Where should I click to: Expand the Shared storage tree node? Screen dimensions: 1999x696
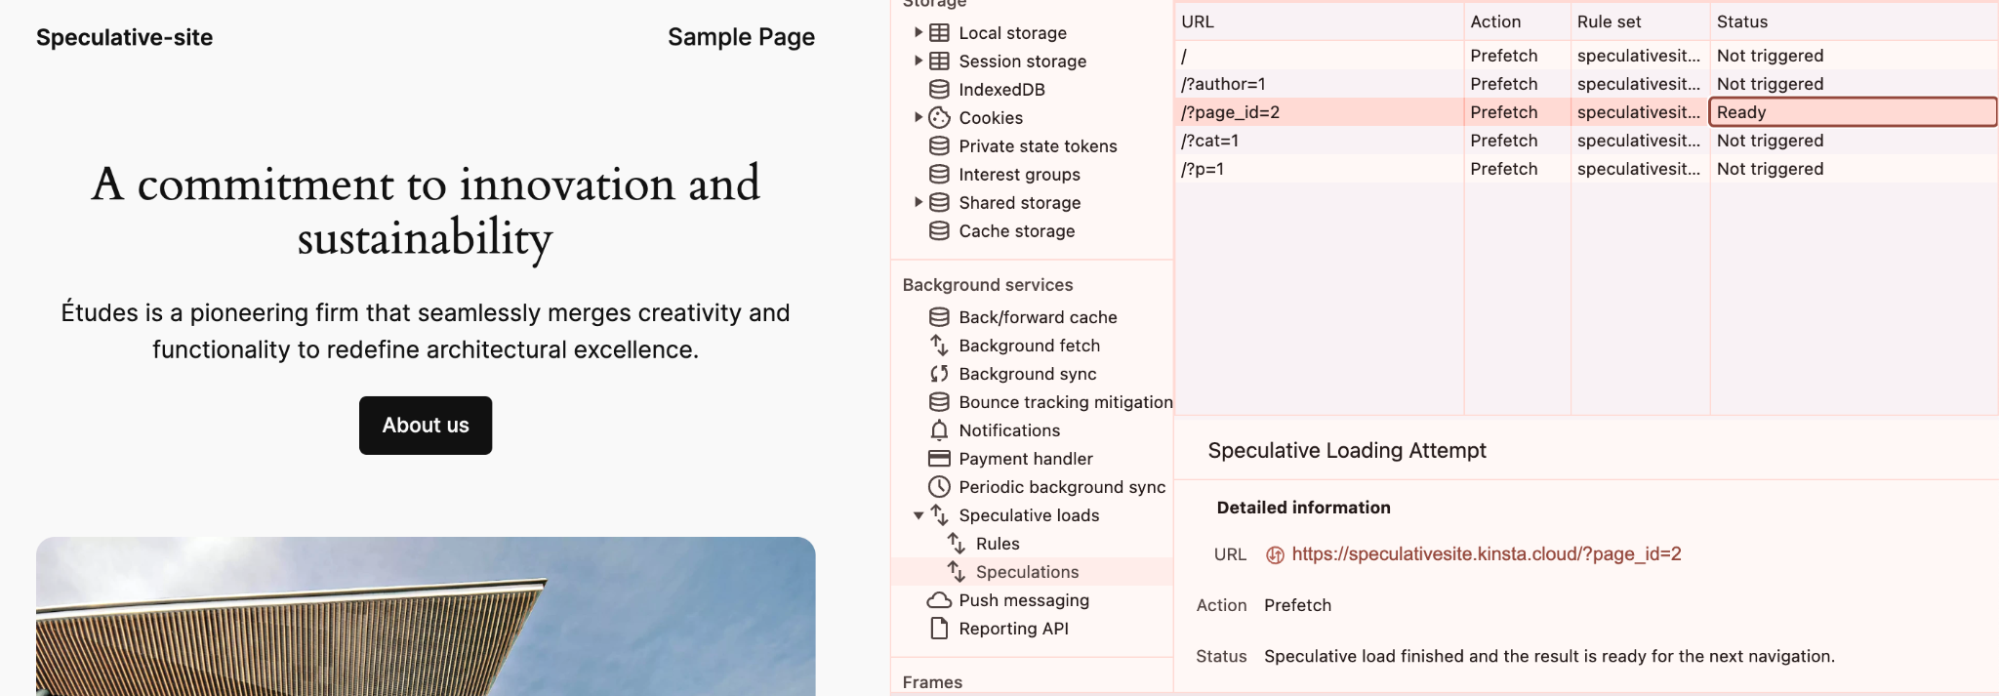click(918, 202)
